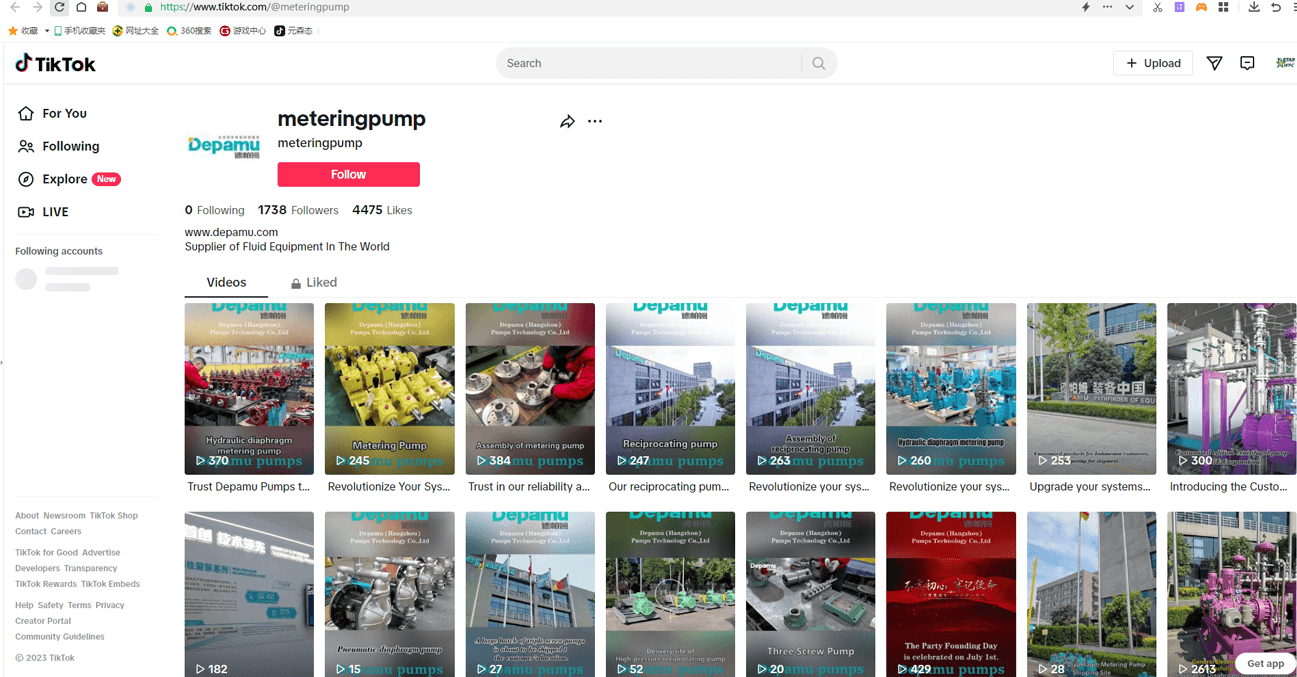The width and height of the screenshot is (1297, 677).
Task: Open the LIVE section
Action: (43, 212)
